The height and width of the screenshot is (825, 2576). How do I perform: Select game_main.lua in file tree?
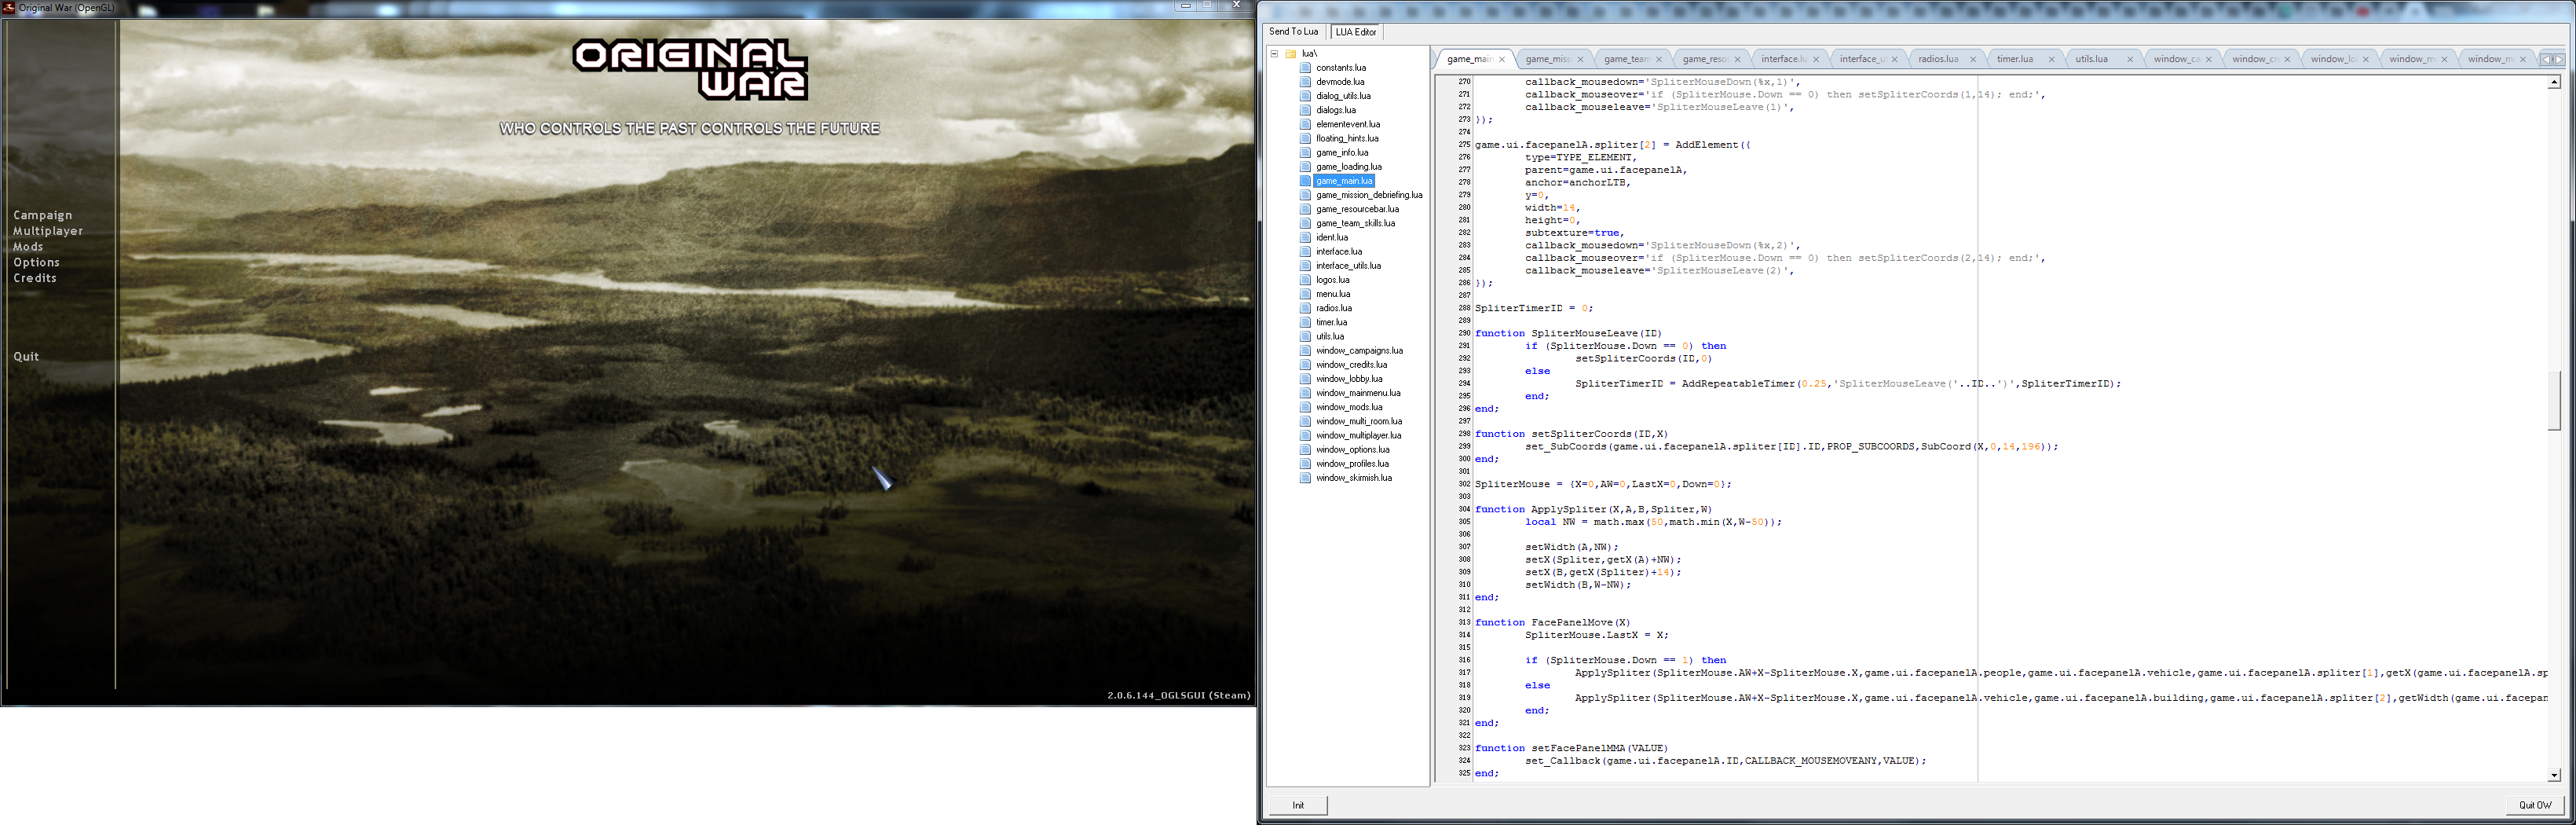click(x=1344, y=181)
